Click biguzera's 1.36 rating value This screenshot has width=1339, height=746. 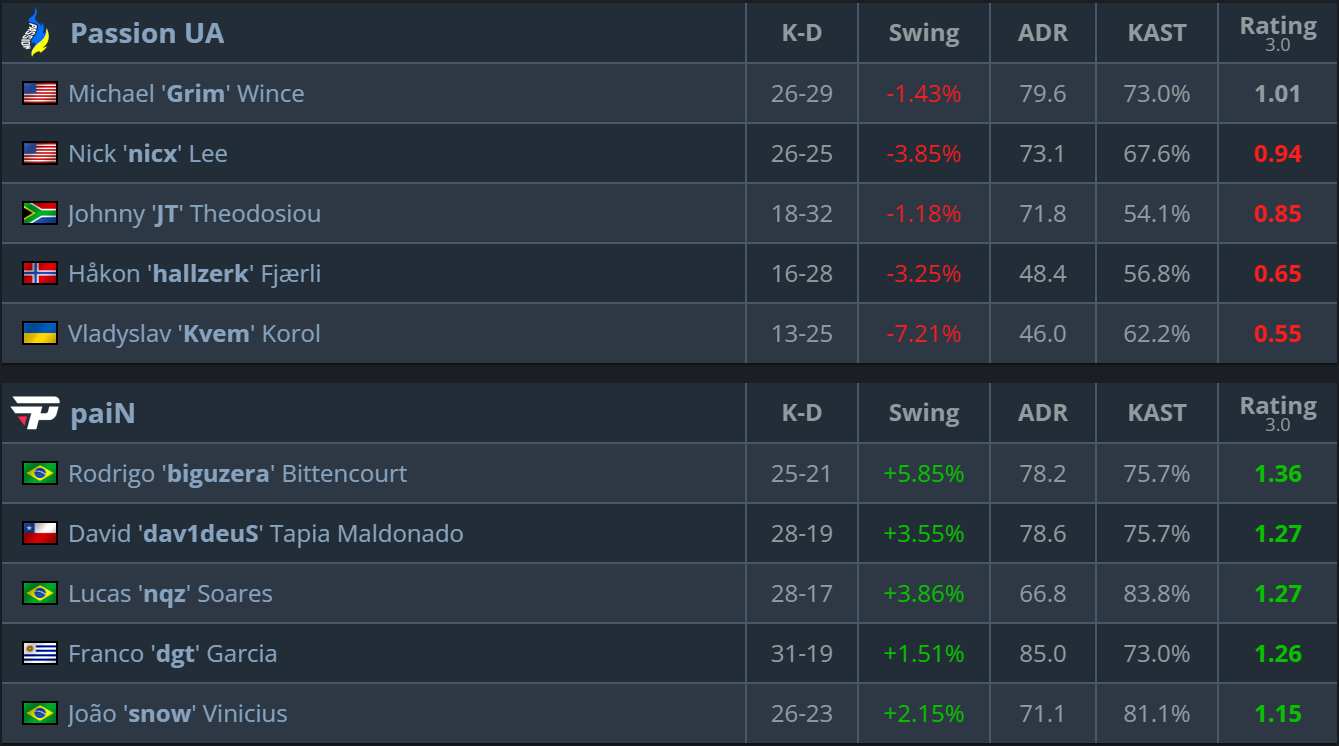(x=1277, y=474)
